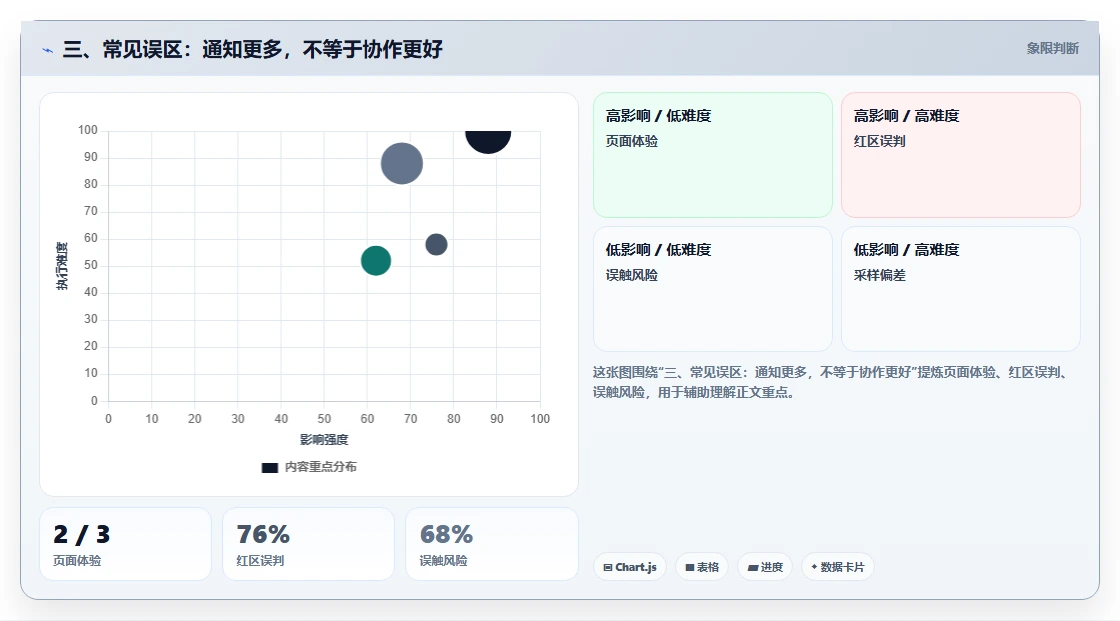Click the large gray-blue bubble
Viewport: 1120px width, 621px height.
(x=401, y=164)
